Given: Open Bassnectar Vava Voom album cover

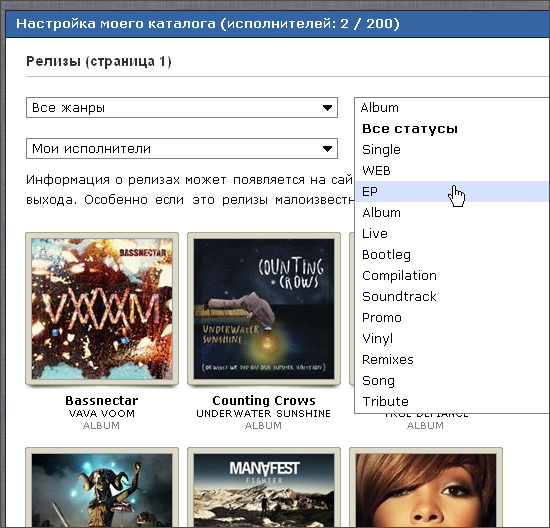Looking at the screenshot, I should (x=102, y=309).
